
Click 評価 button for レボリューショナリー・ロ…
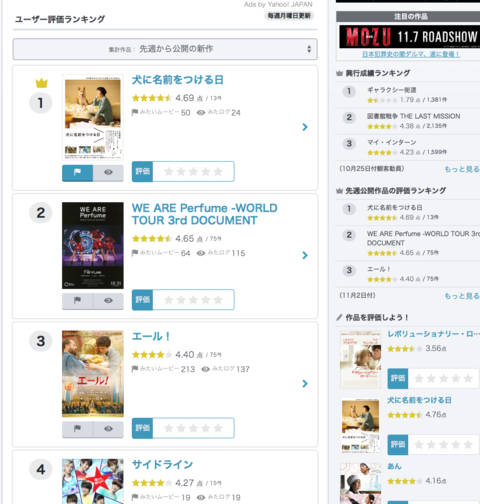pos(398,378)
